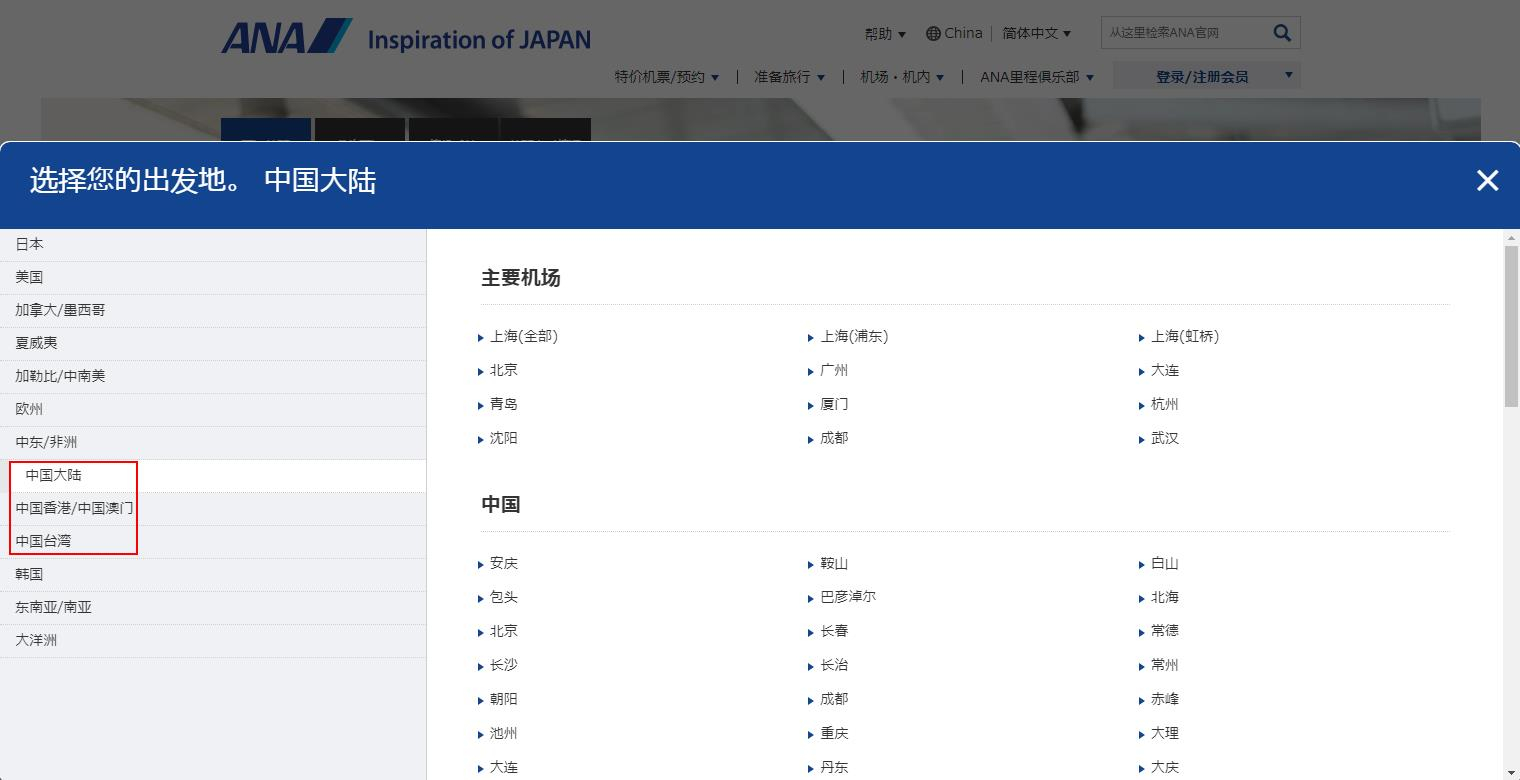The height and width of the screenshot is (780, 1520).
Task: Select 中国香港/中国澳门 region
Action: click(x=74, y=508)
